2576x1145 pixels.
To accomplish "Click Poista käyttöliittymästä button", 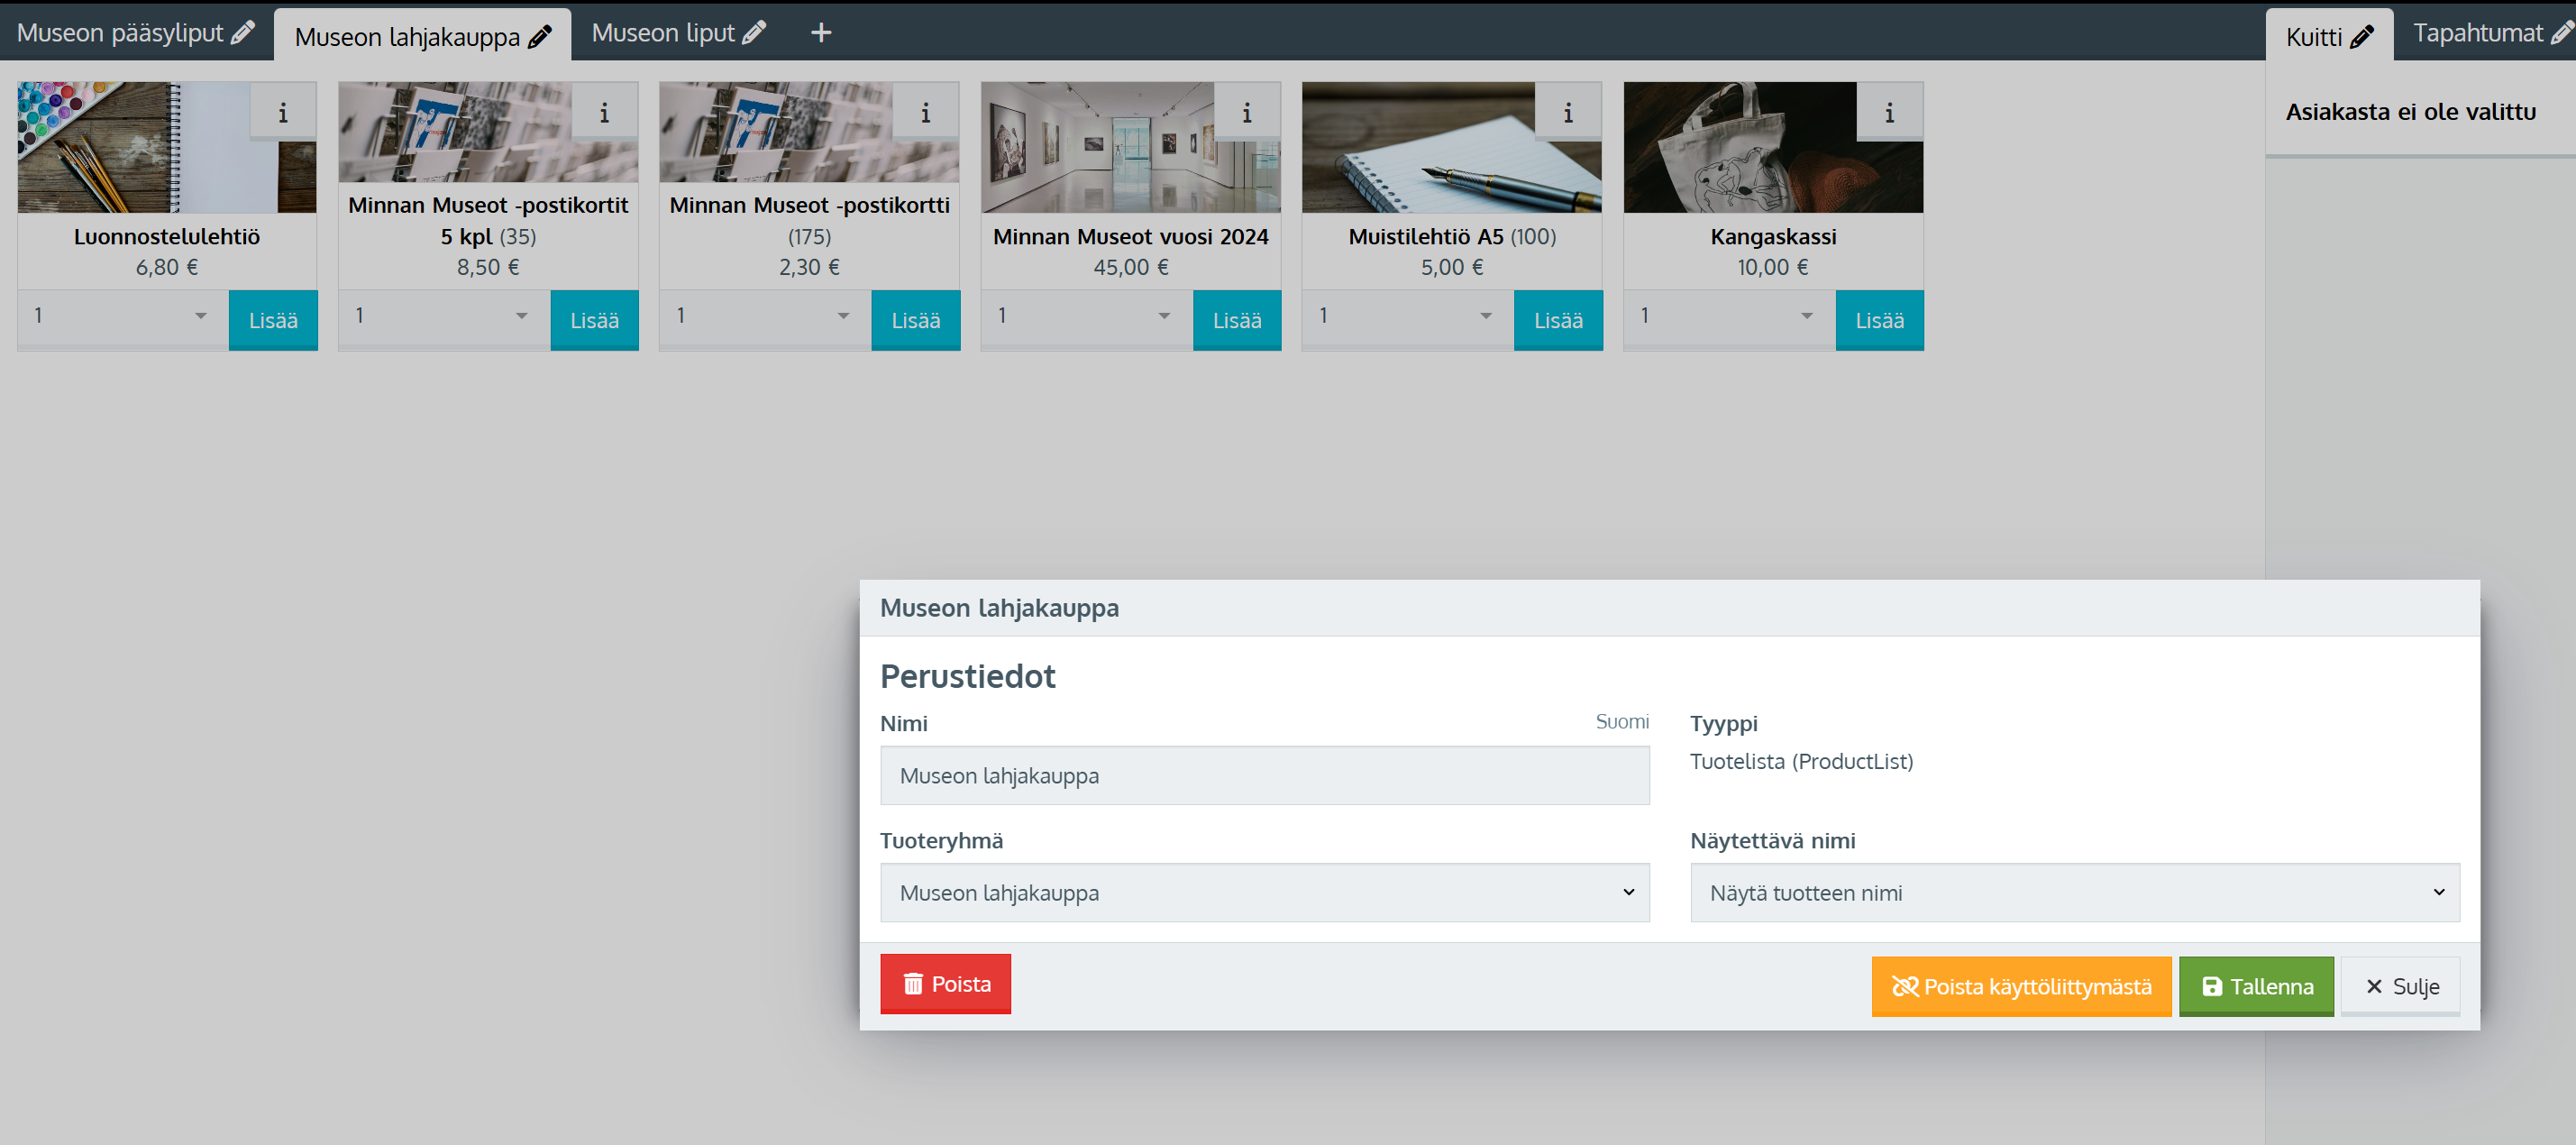I will pyautogui.click(x=2021, y=987).
